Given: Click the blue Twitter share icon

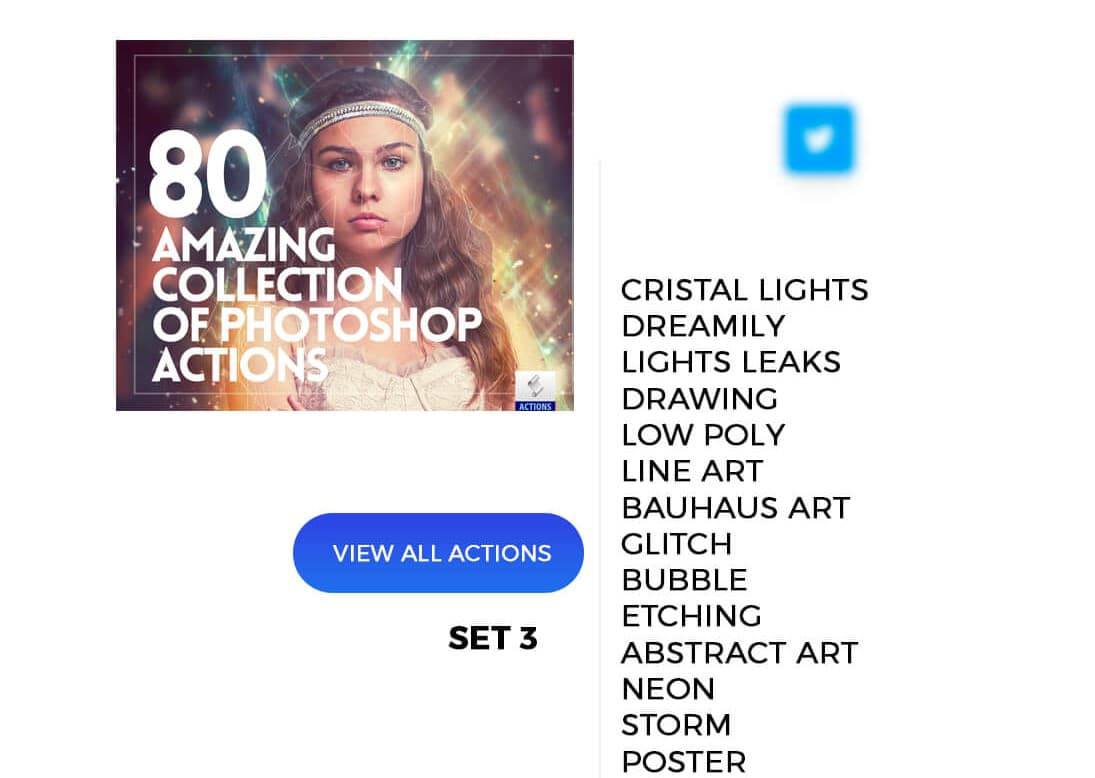Looking at the screenshot, I should pos(819,139).
